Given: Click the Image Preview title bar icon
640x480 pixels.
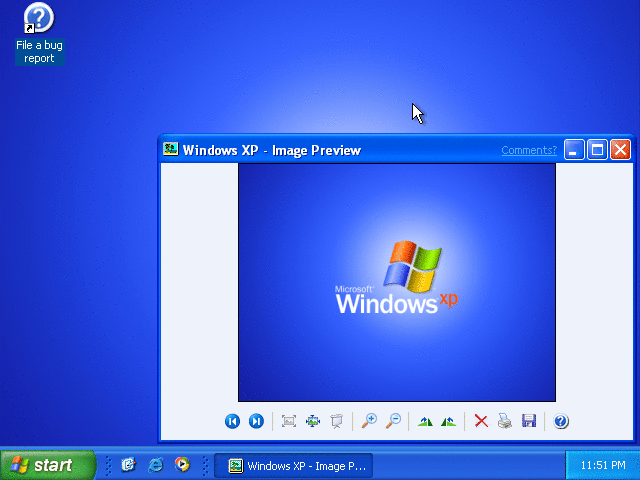Looking at the screenshot, I should (171, 149).
